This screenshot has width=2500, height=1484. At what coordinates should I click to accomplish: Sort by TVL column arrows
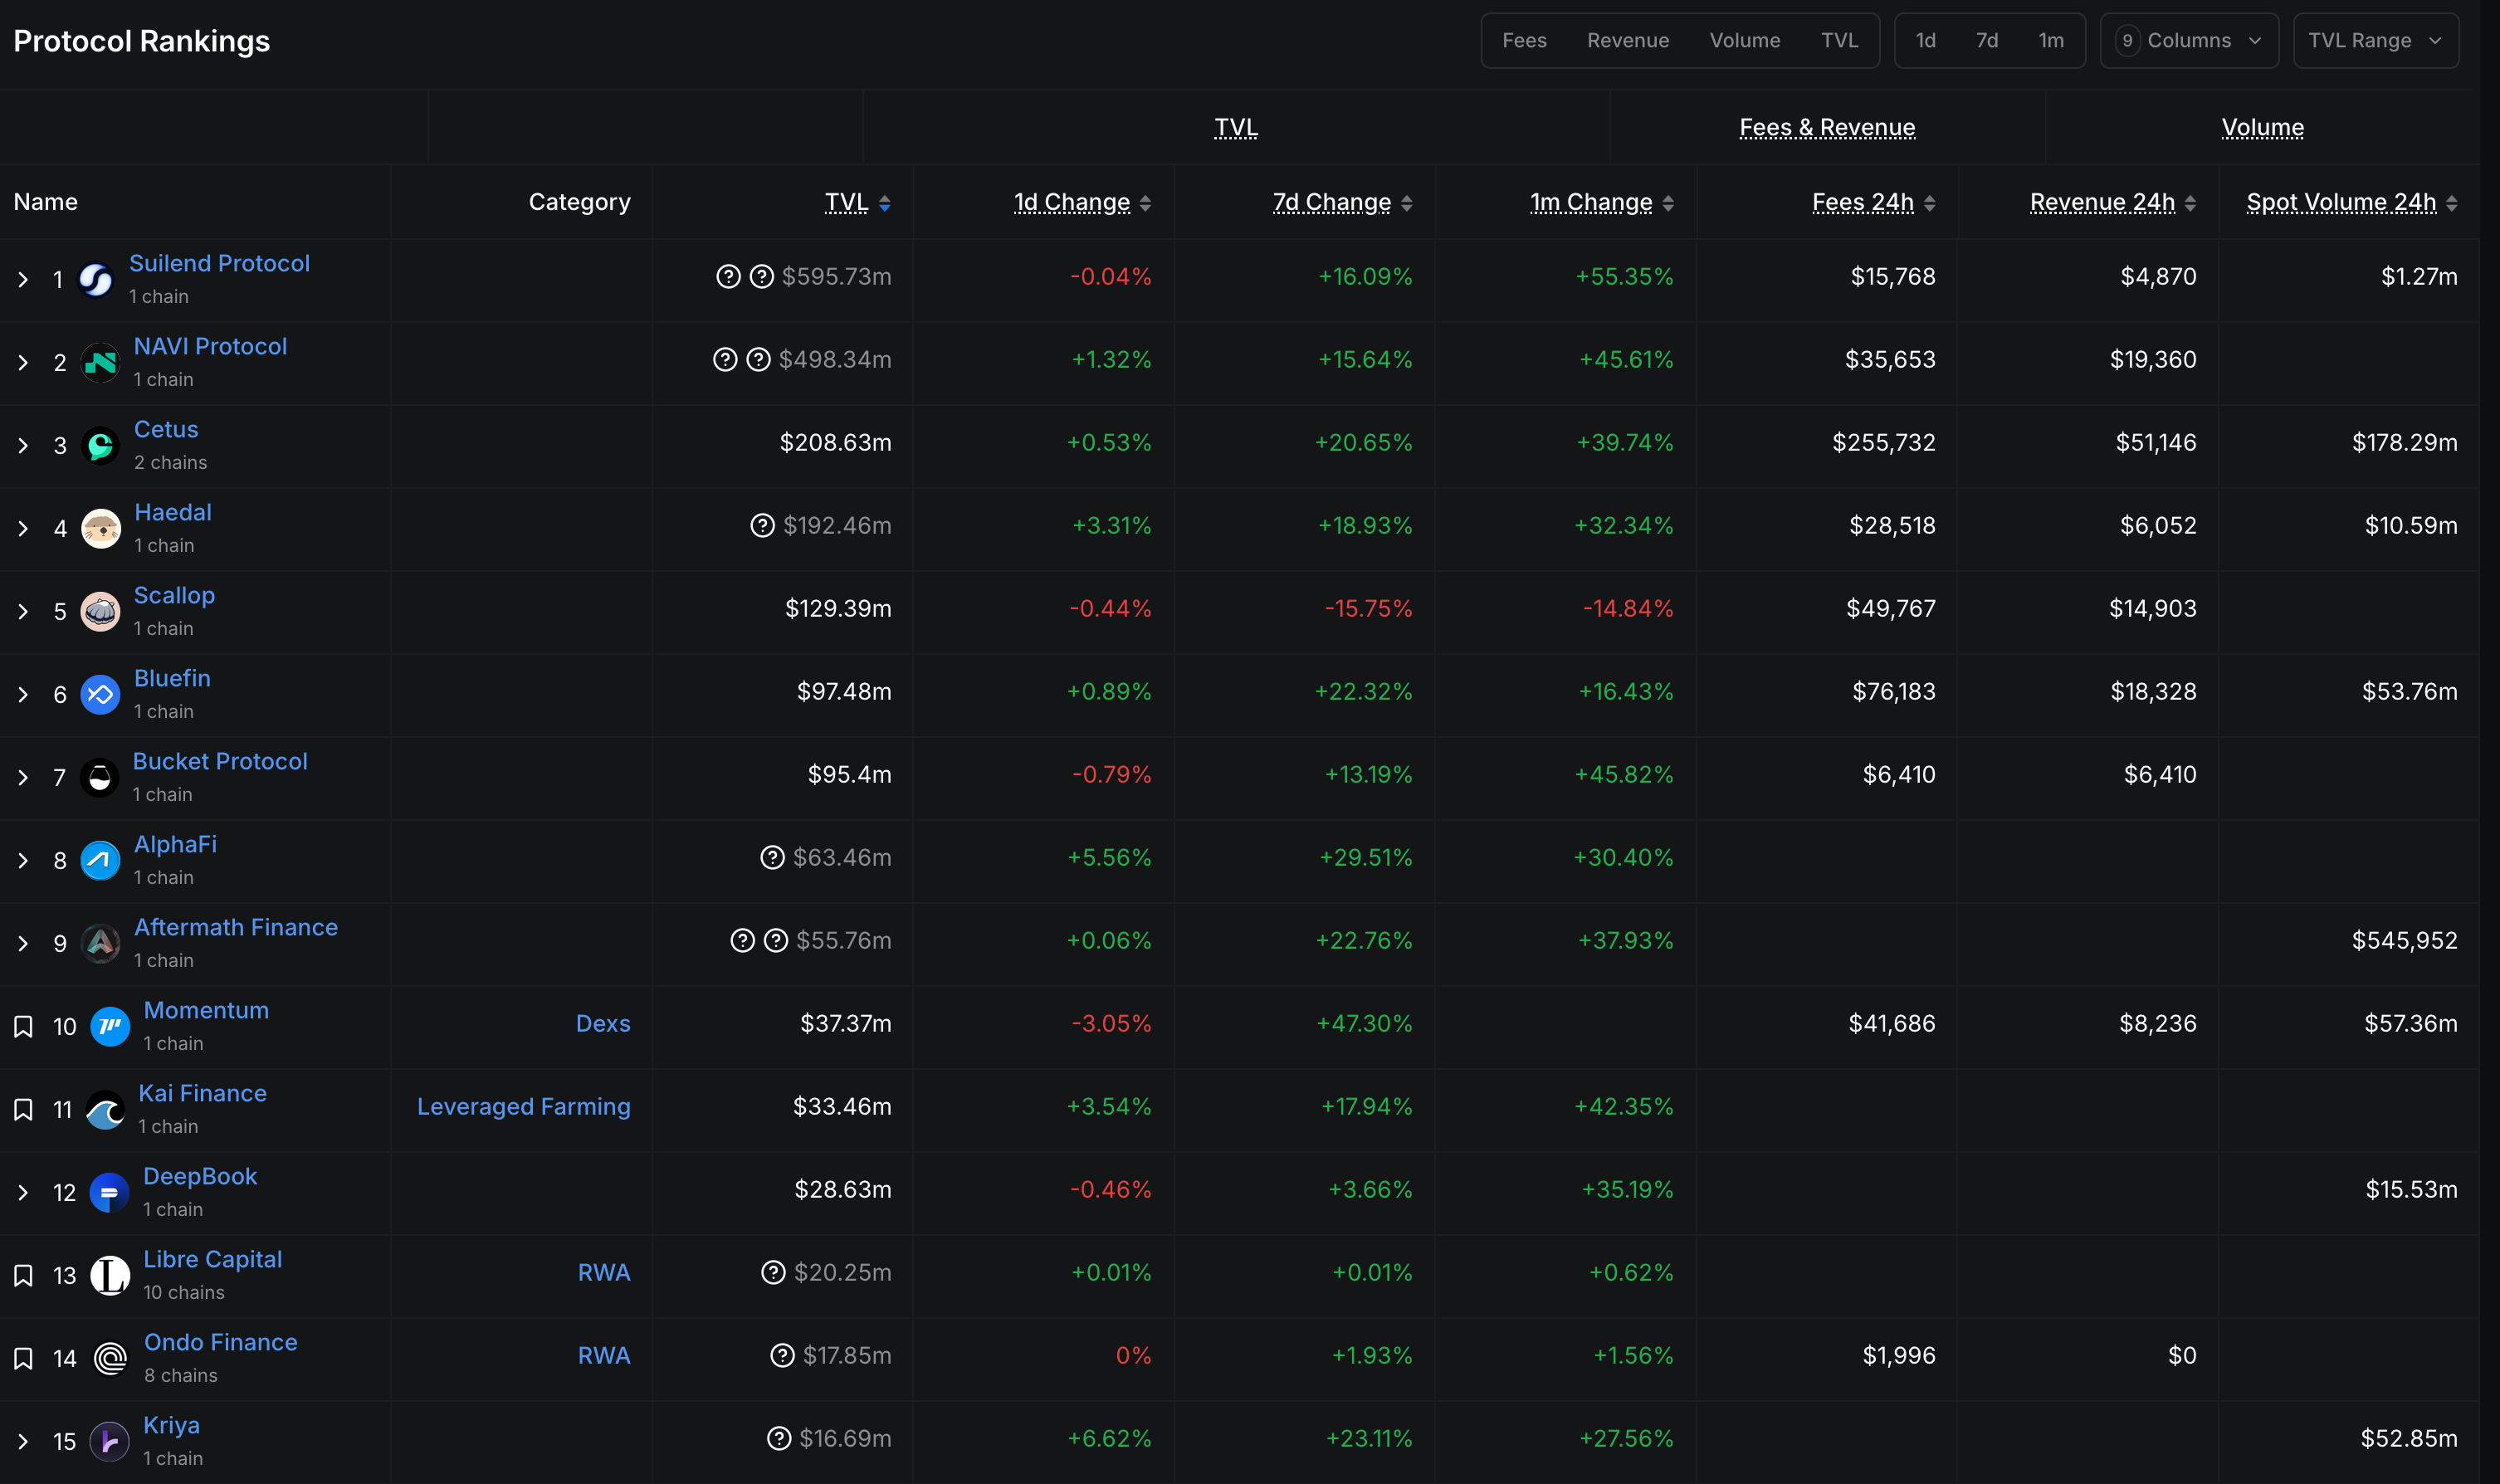tap(884, 203)
